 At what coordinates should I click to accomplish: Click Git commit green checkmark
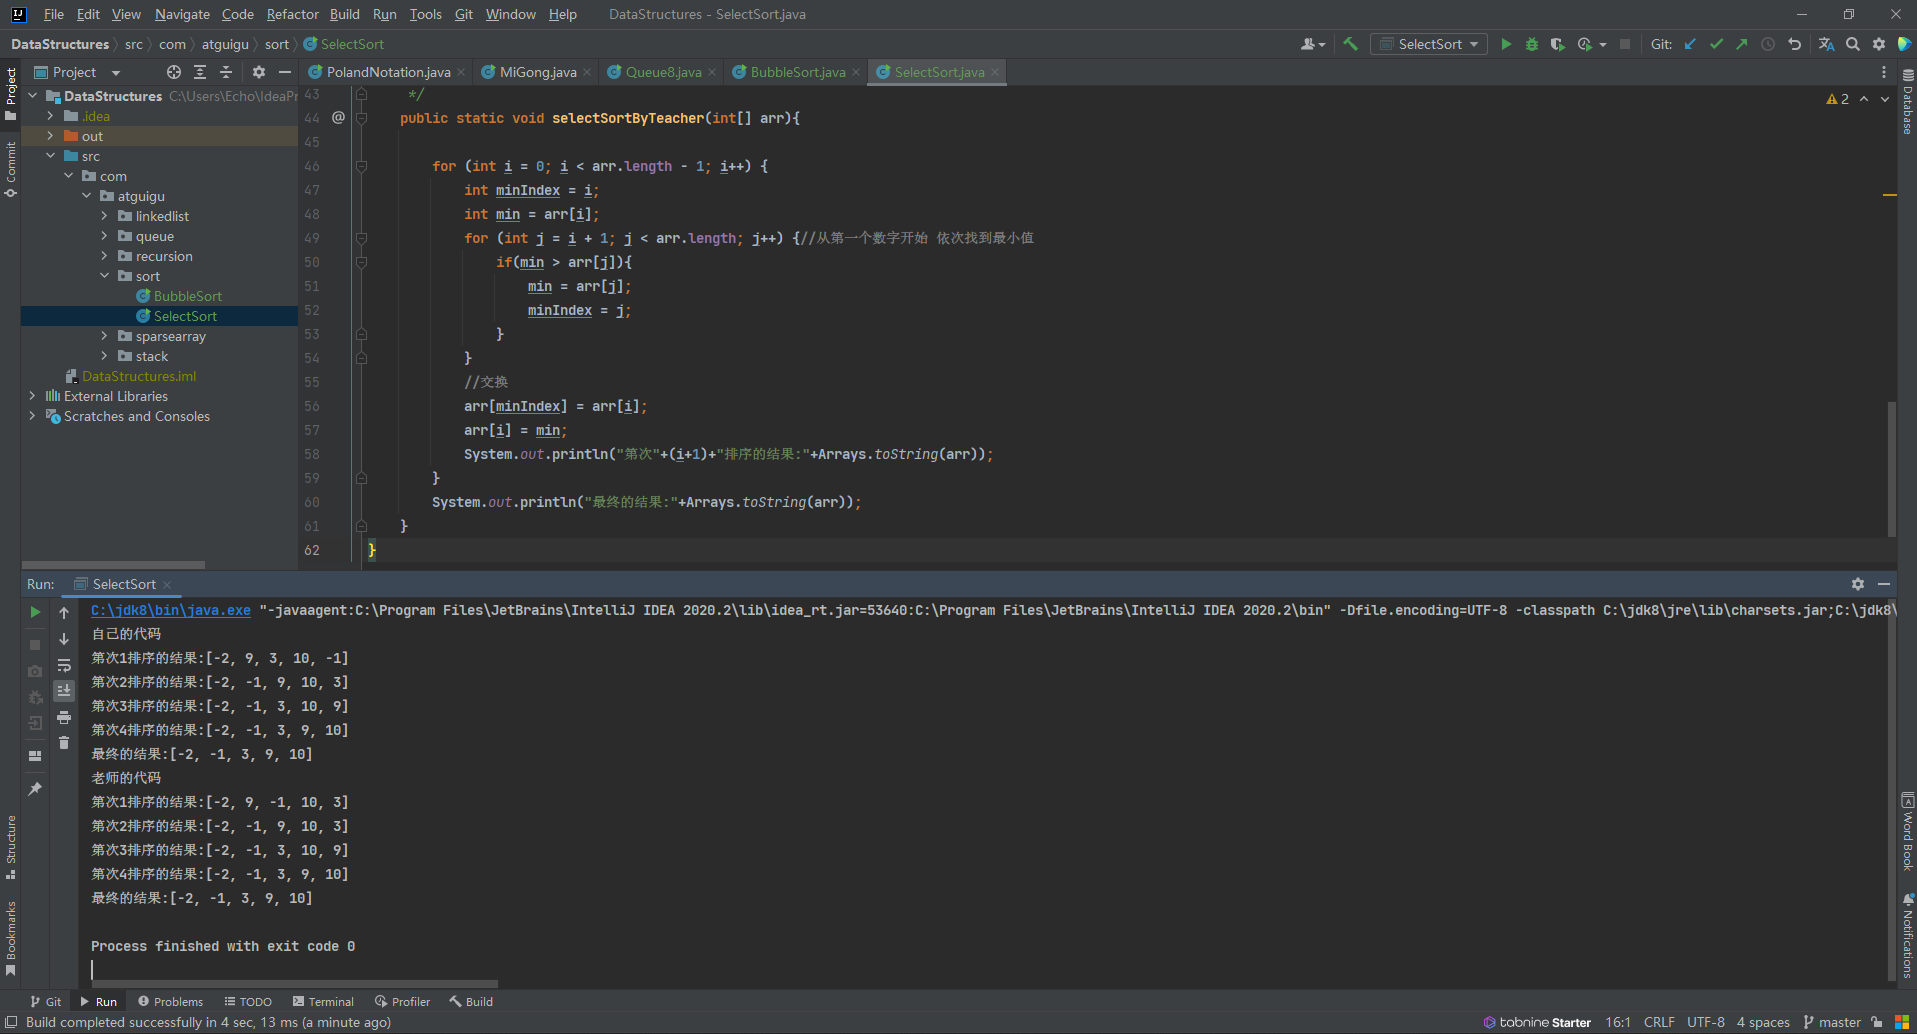click(1716, 44)
